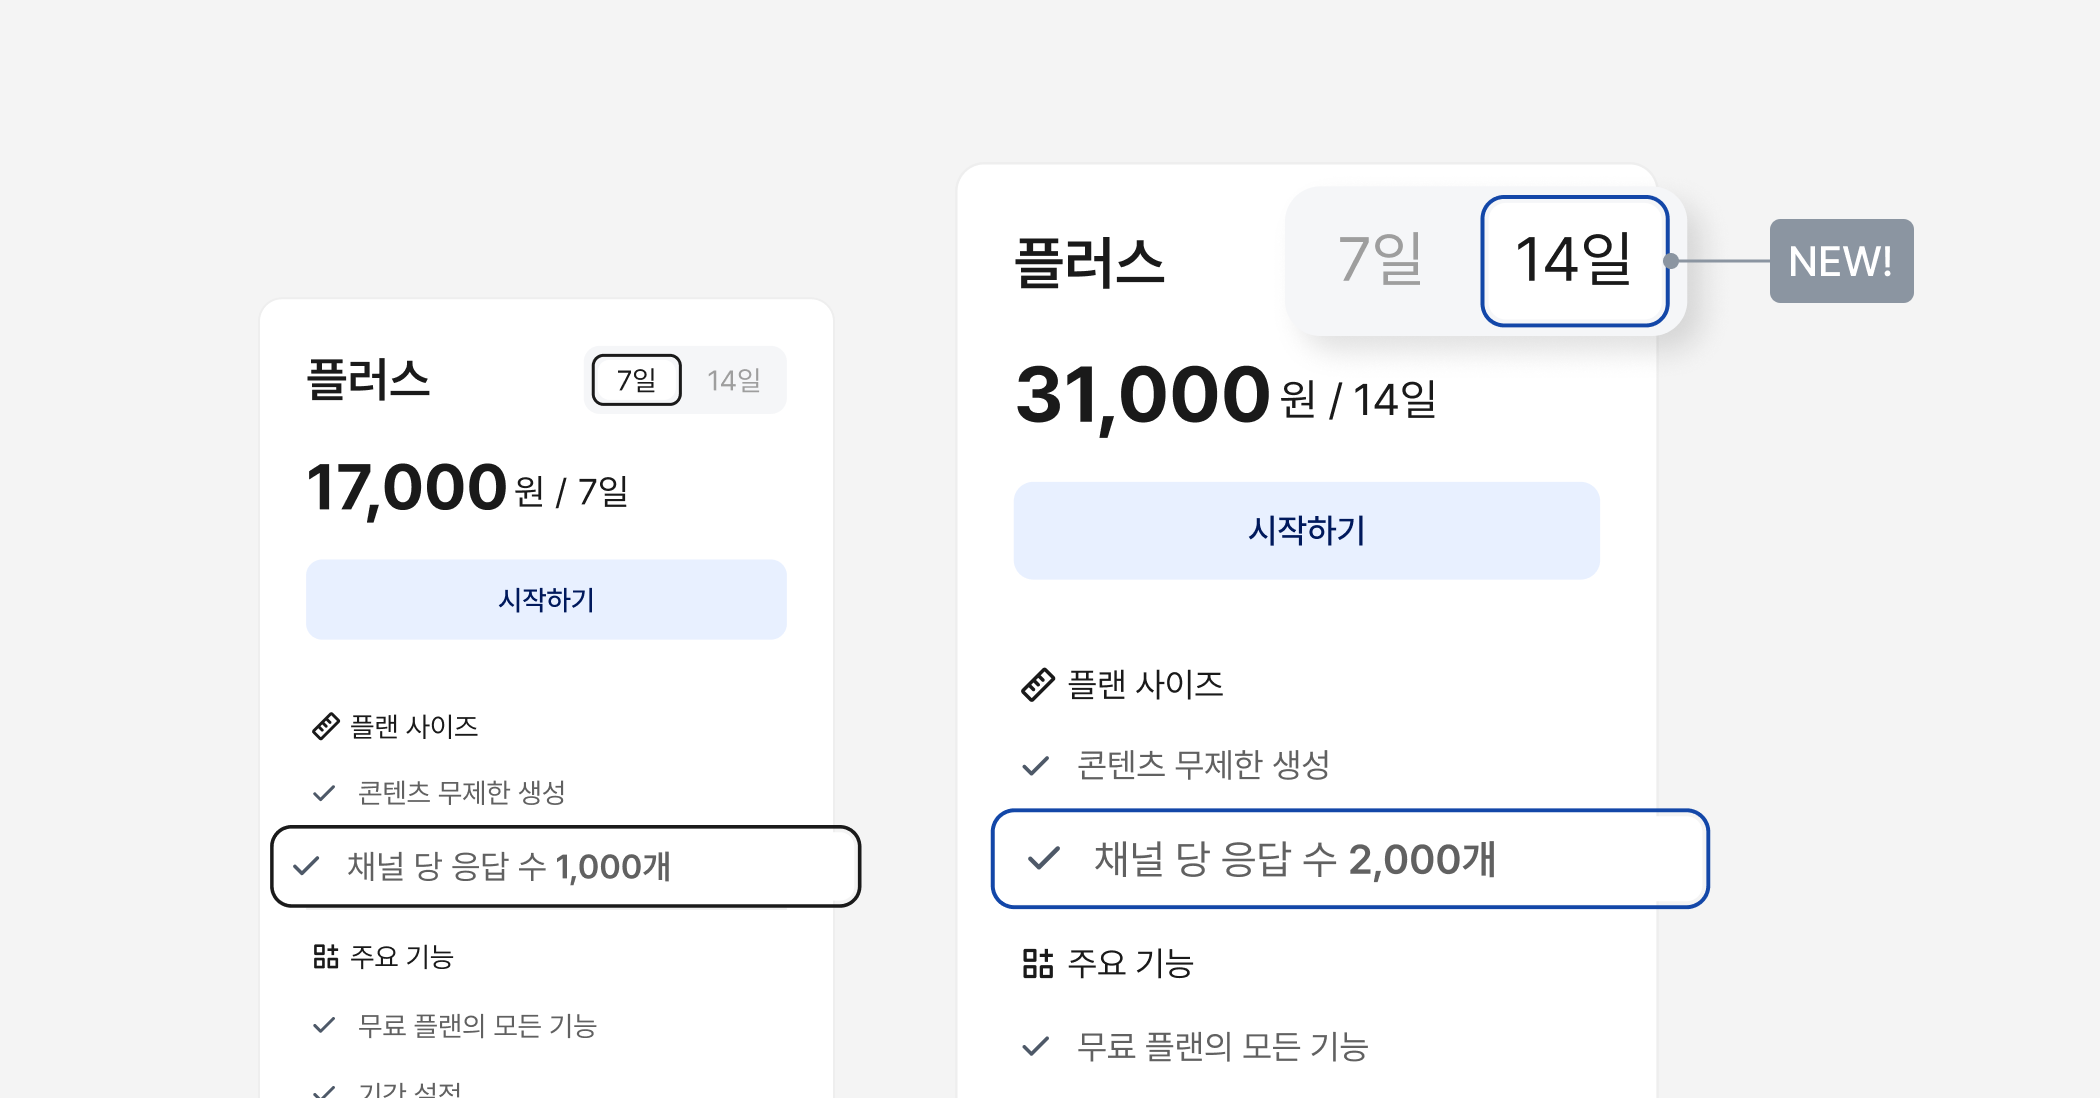2100x1098 pixels.
Task: Click 무료 플랜의 모든 기능 in left card
Action: pos(477,1025)
